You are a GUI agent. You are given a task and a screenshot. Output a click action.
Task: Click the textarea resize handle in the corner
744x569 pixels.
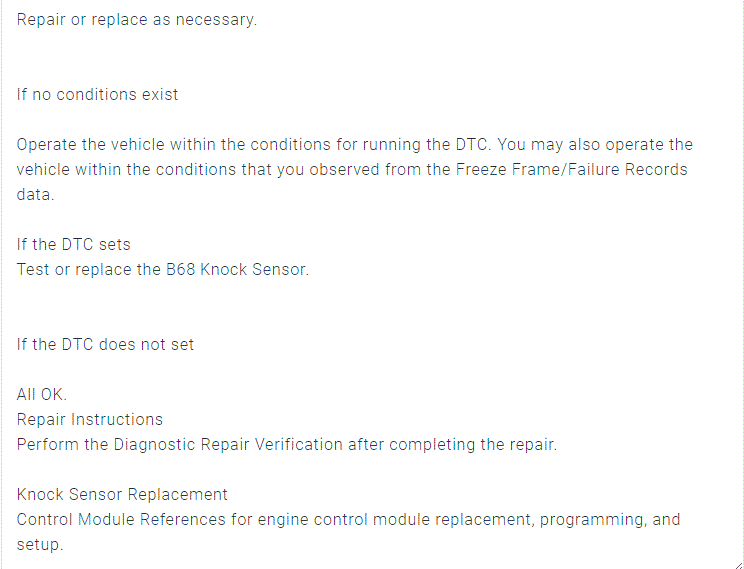click(x=736, y=562)
